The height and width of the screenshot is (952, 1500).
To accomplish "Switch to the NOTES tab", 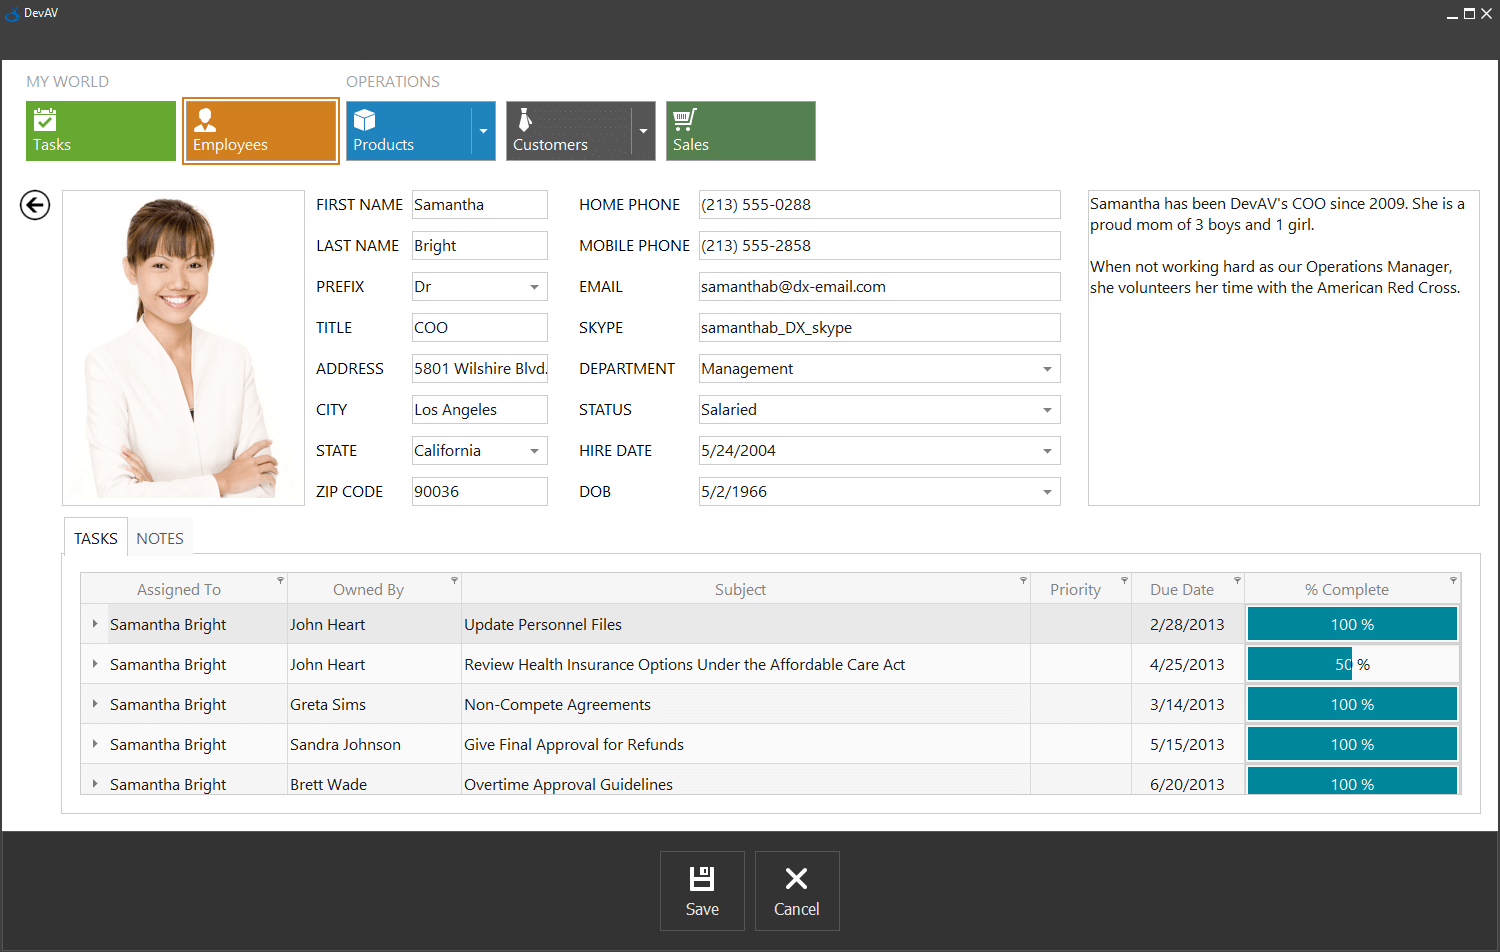I will (159, 537).
